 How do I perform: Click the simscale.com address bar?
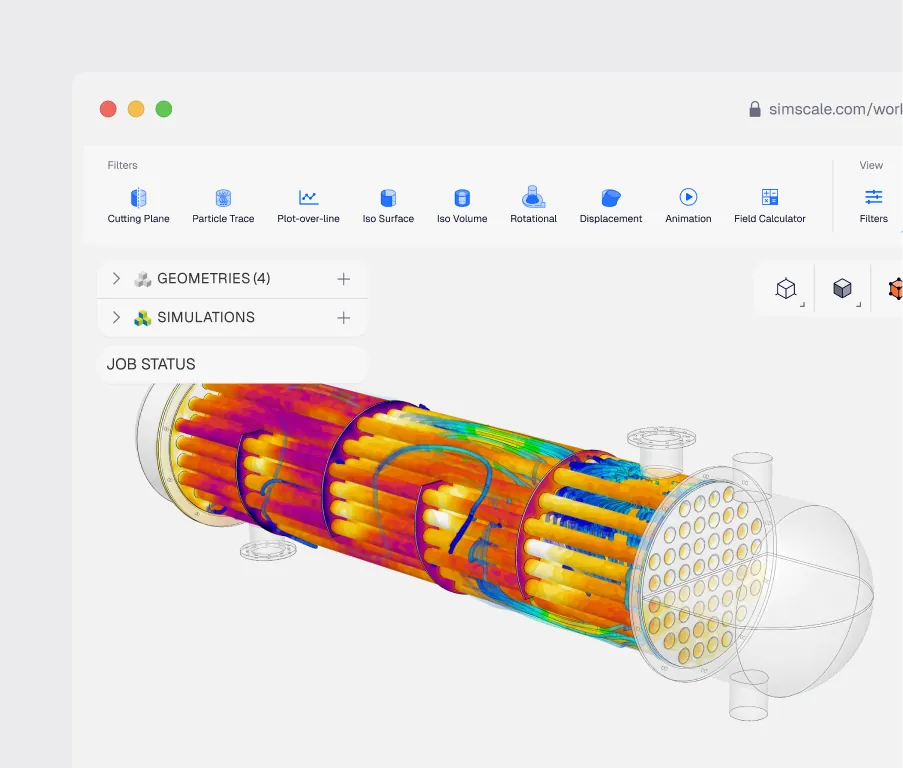835,109
